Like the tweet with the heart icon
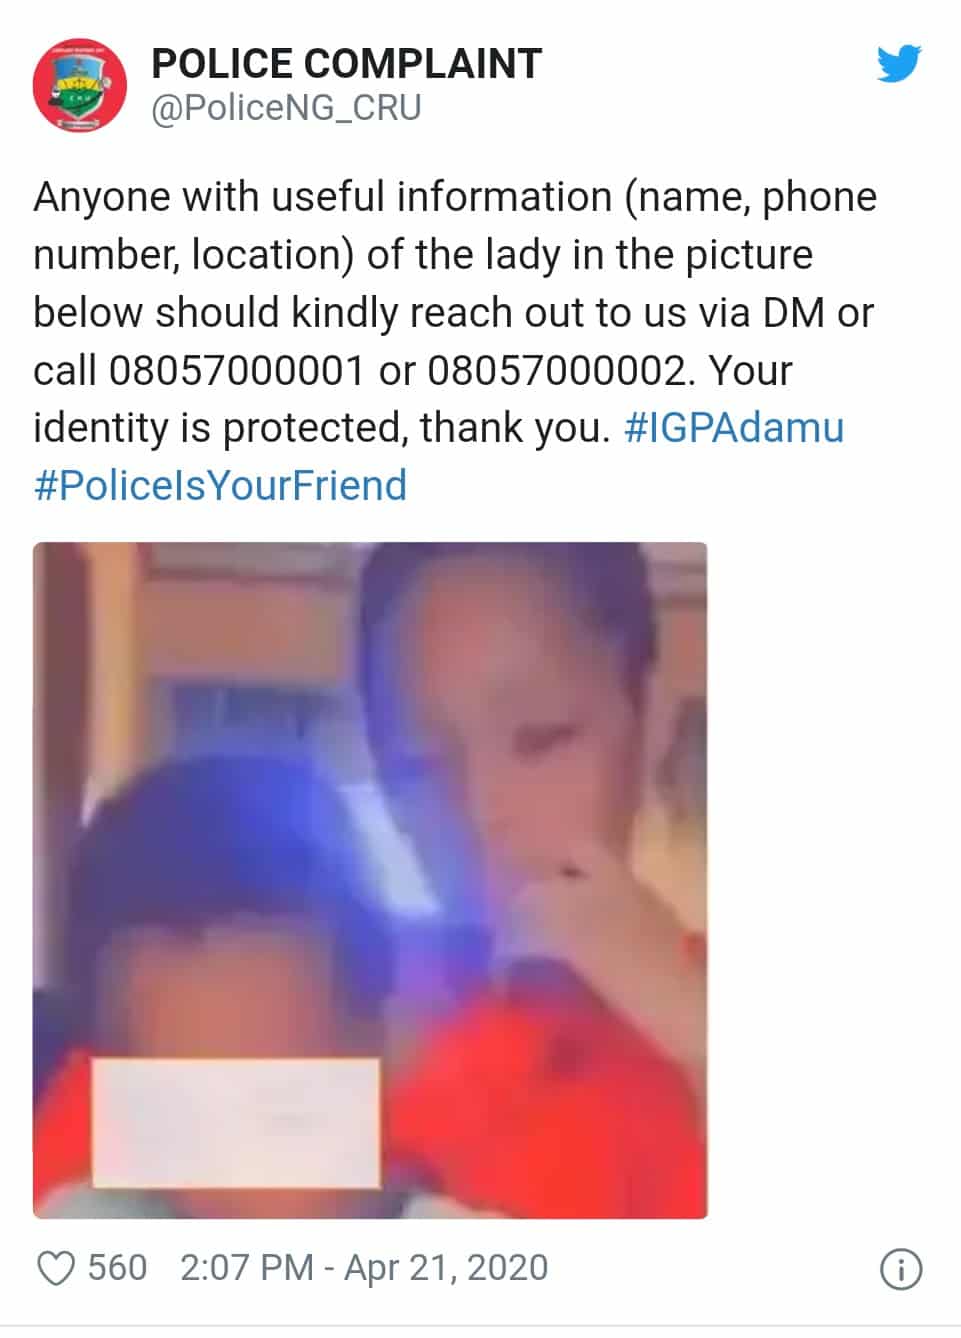Viewport: 961px width, 1338px height. [x=56, y=1269]
